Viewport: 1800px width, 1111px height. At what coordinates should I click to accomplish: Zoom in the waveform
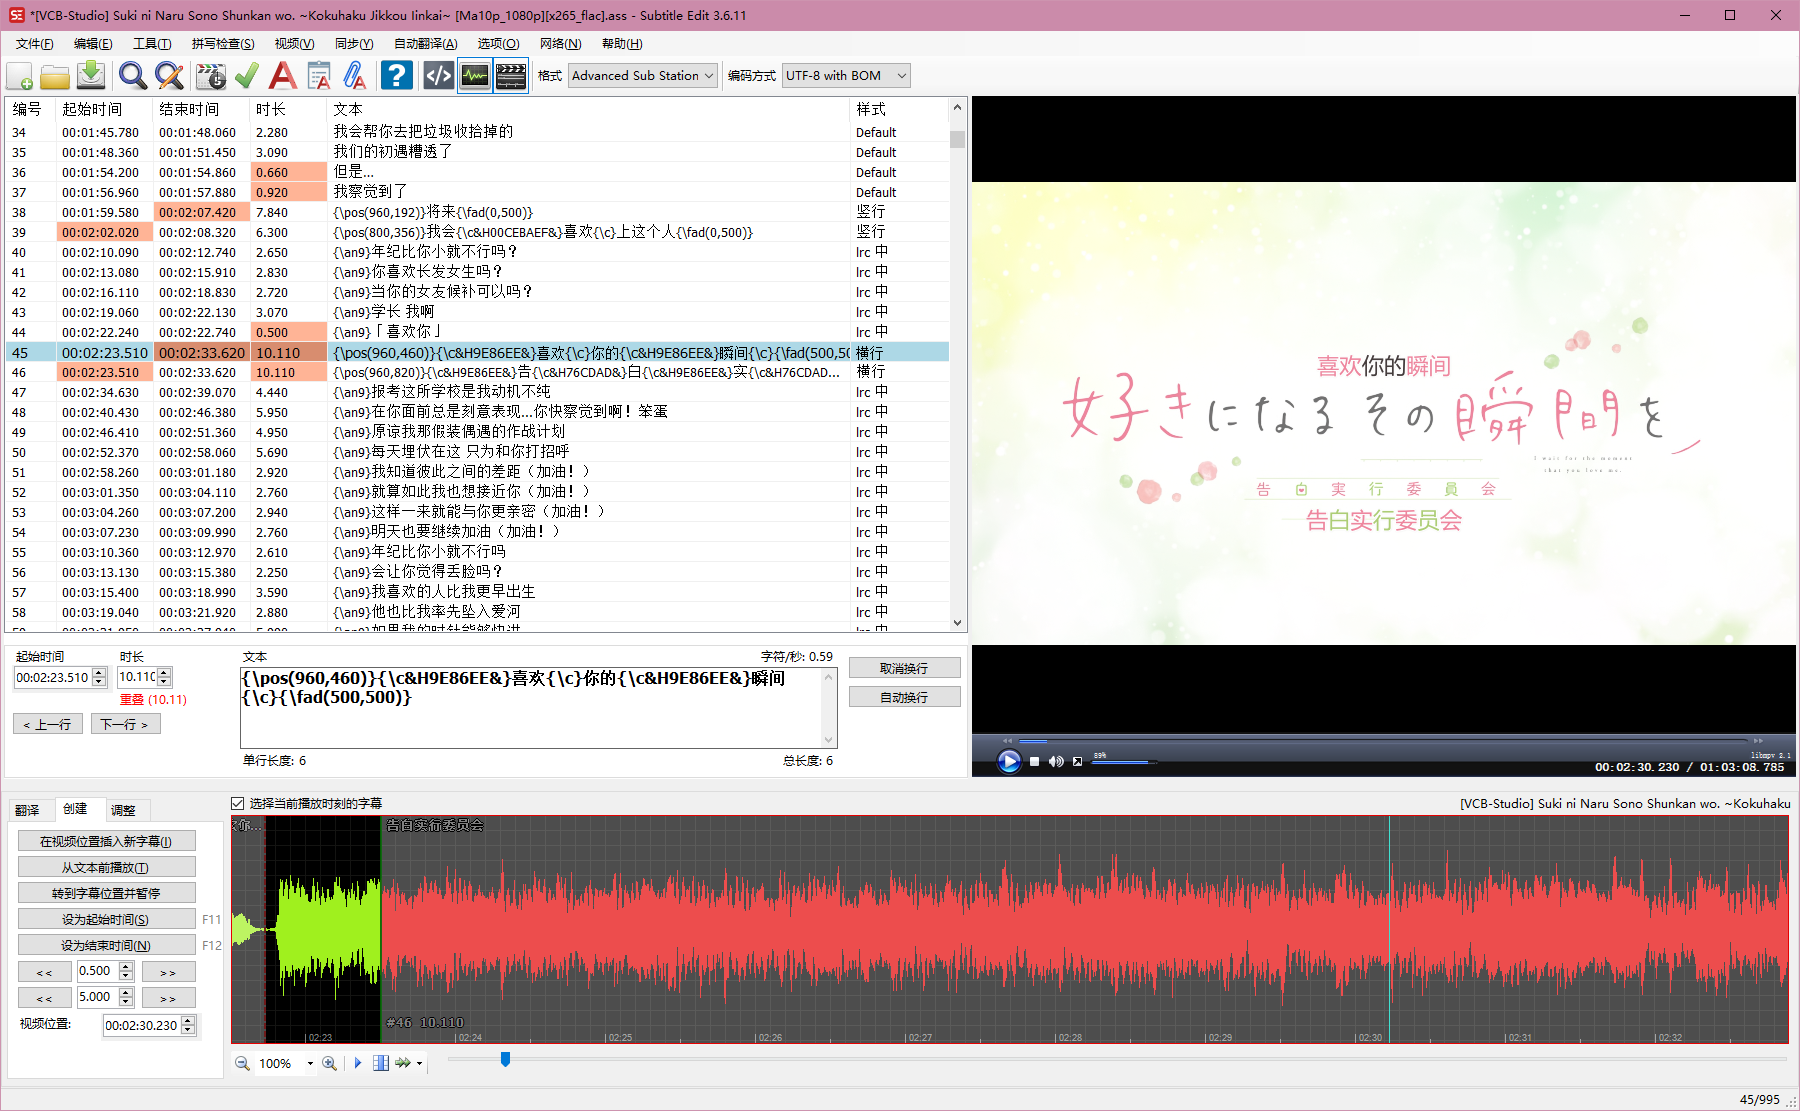pyautogui.click(x=329, y=1063)
